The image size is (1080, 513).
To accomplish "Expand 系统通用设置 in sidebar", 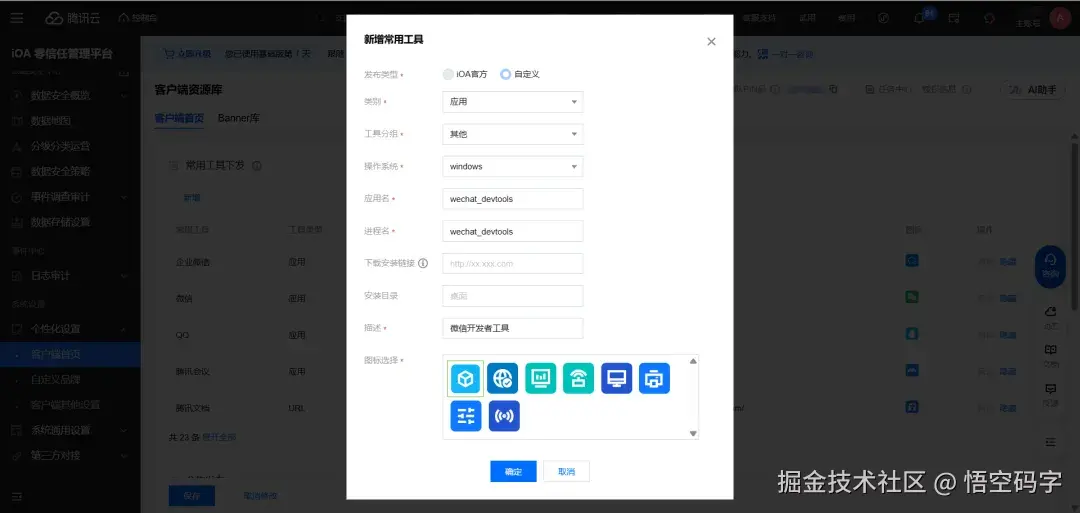I will (x=70, y=430).
